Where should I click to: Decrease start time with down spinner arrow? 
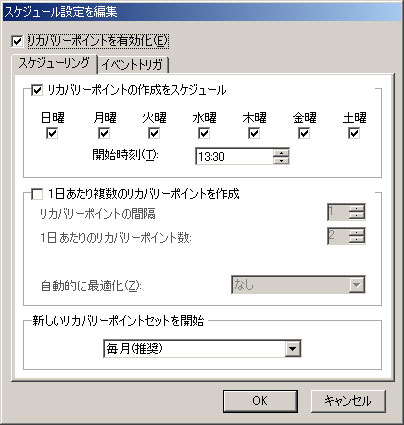tap(281, 160)
